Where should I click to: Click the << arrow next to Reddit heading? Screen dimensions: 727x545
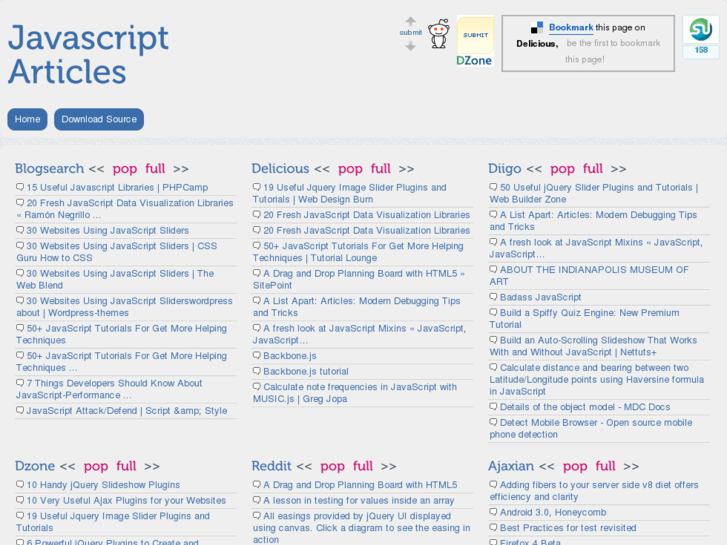[x=304, y=466]
